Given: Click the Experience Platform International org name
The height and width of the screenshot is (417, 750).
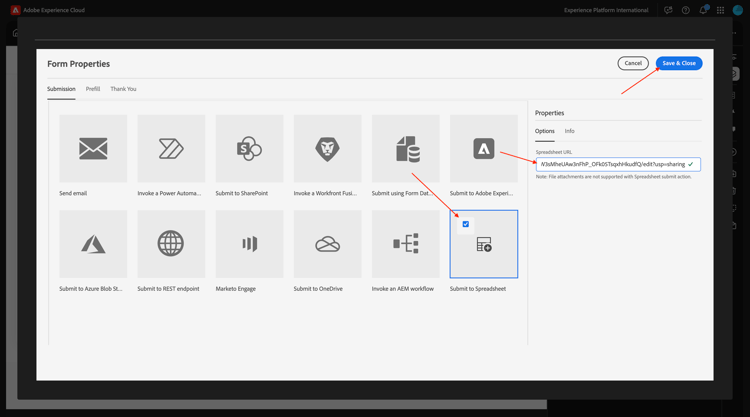Looking at the screenshot, I should [x=606, y=10].
